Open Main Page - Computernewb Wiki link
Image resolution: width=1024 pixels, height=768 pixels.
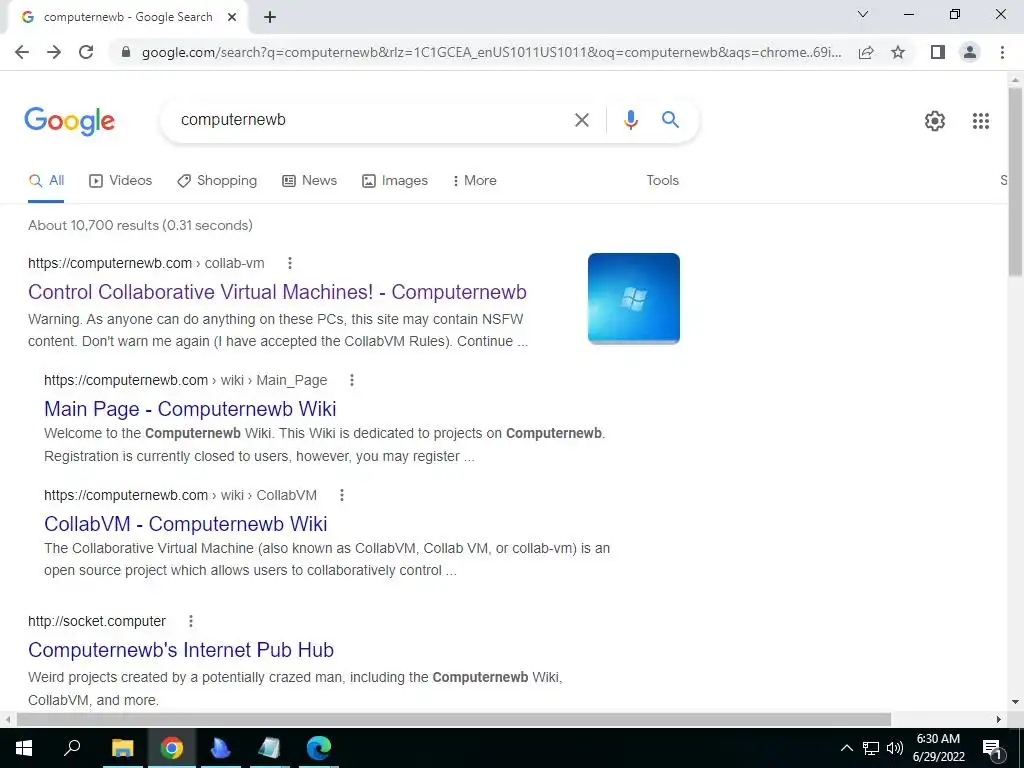coord(190,409)
